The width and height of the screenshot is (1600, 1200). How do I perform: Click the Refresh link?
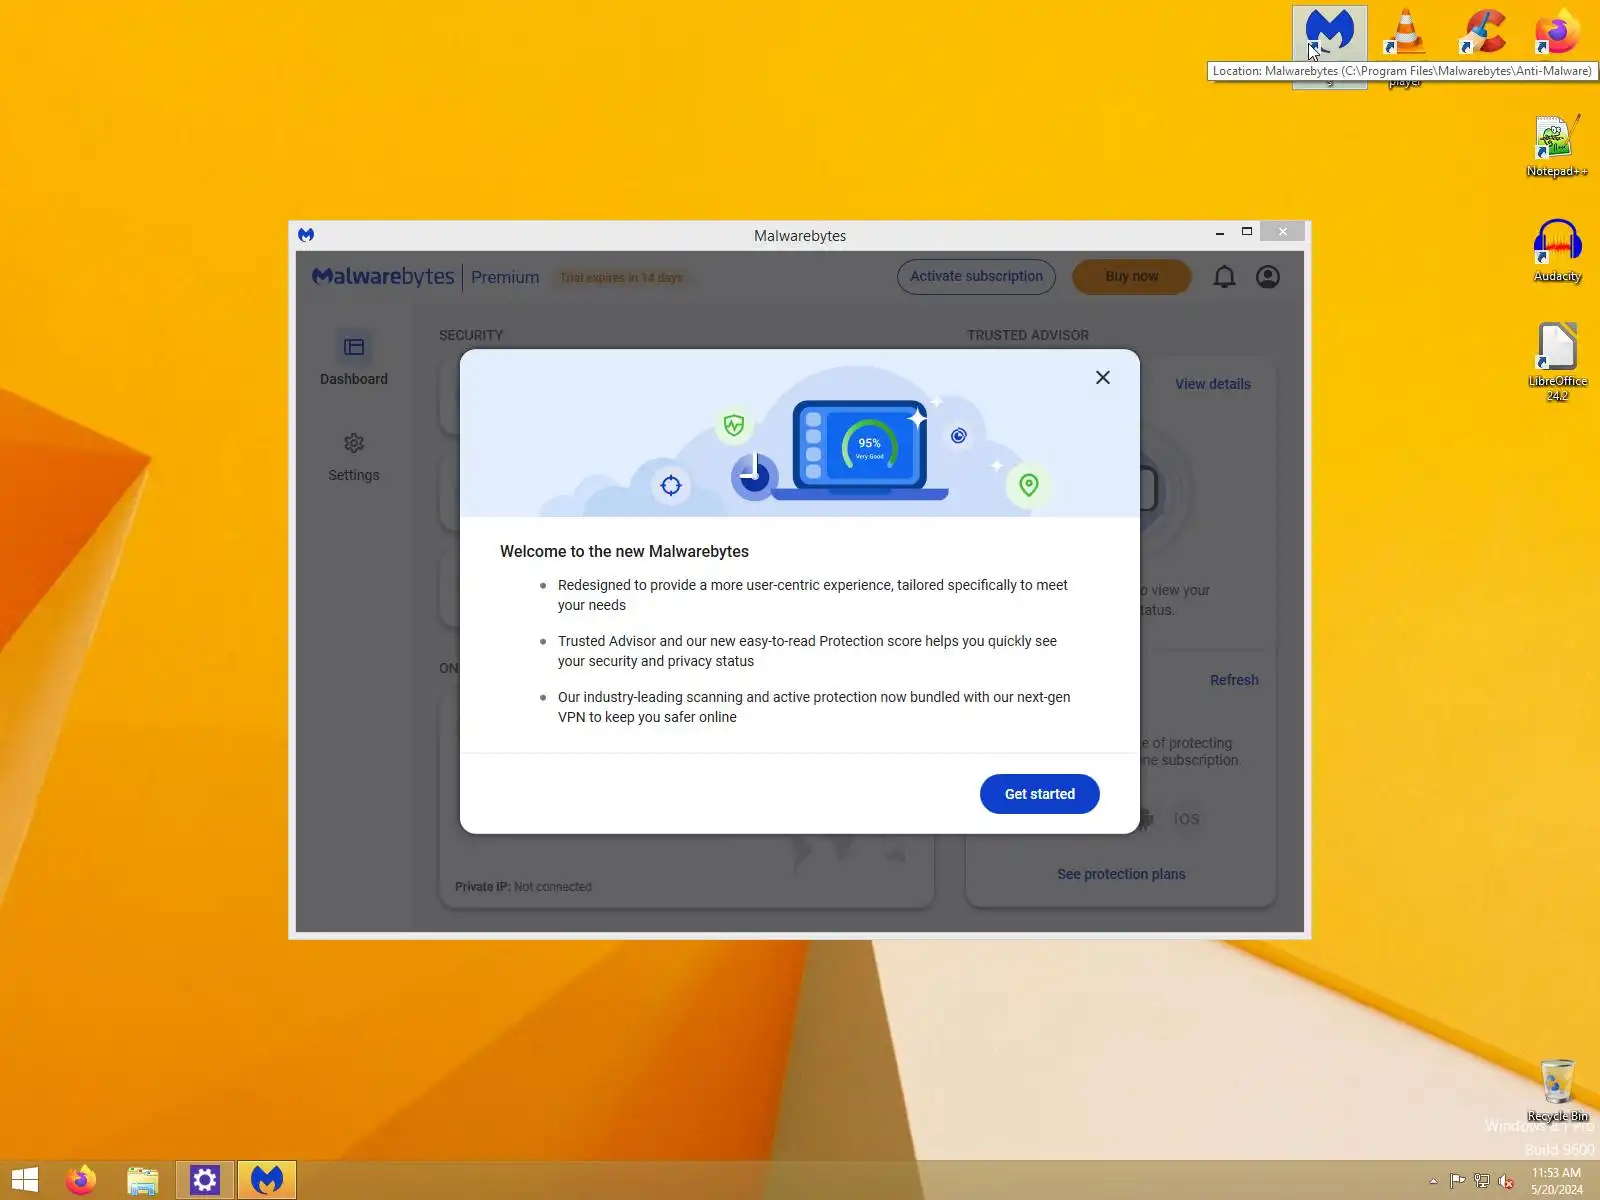point(1234,680)
